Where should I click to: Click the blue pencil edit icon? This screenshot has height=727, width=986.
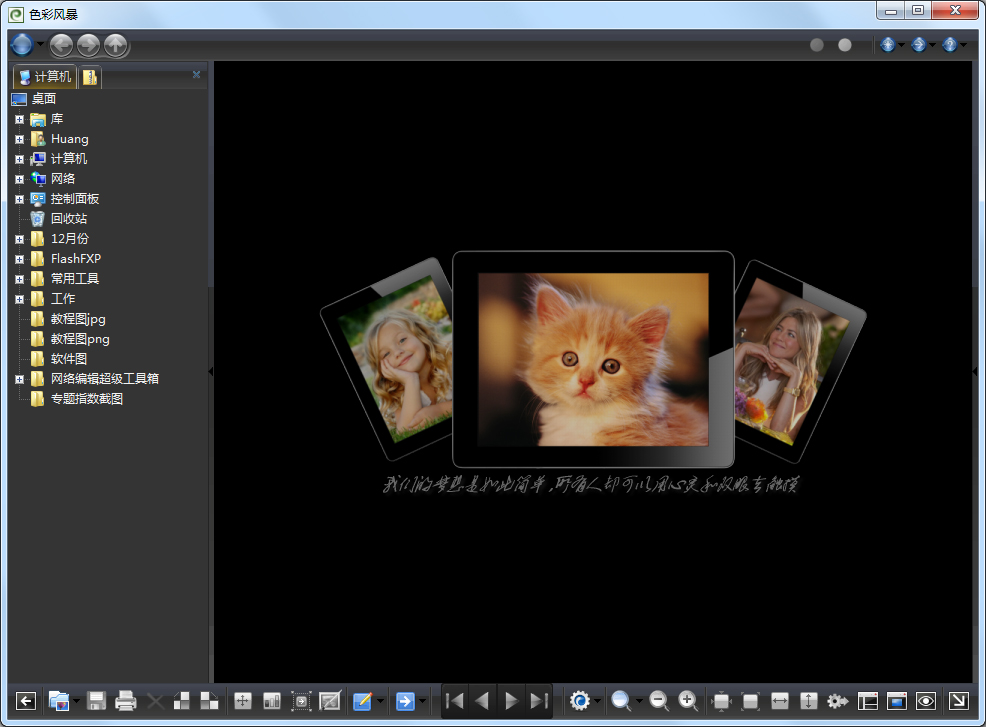[363, 701]
